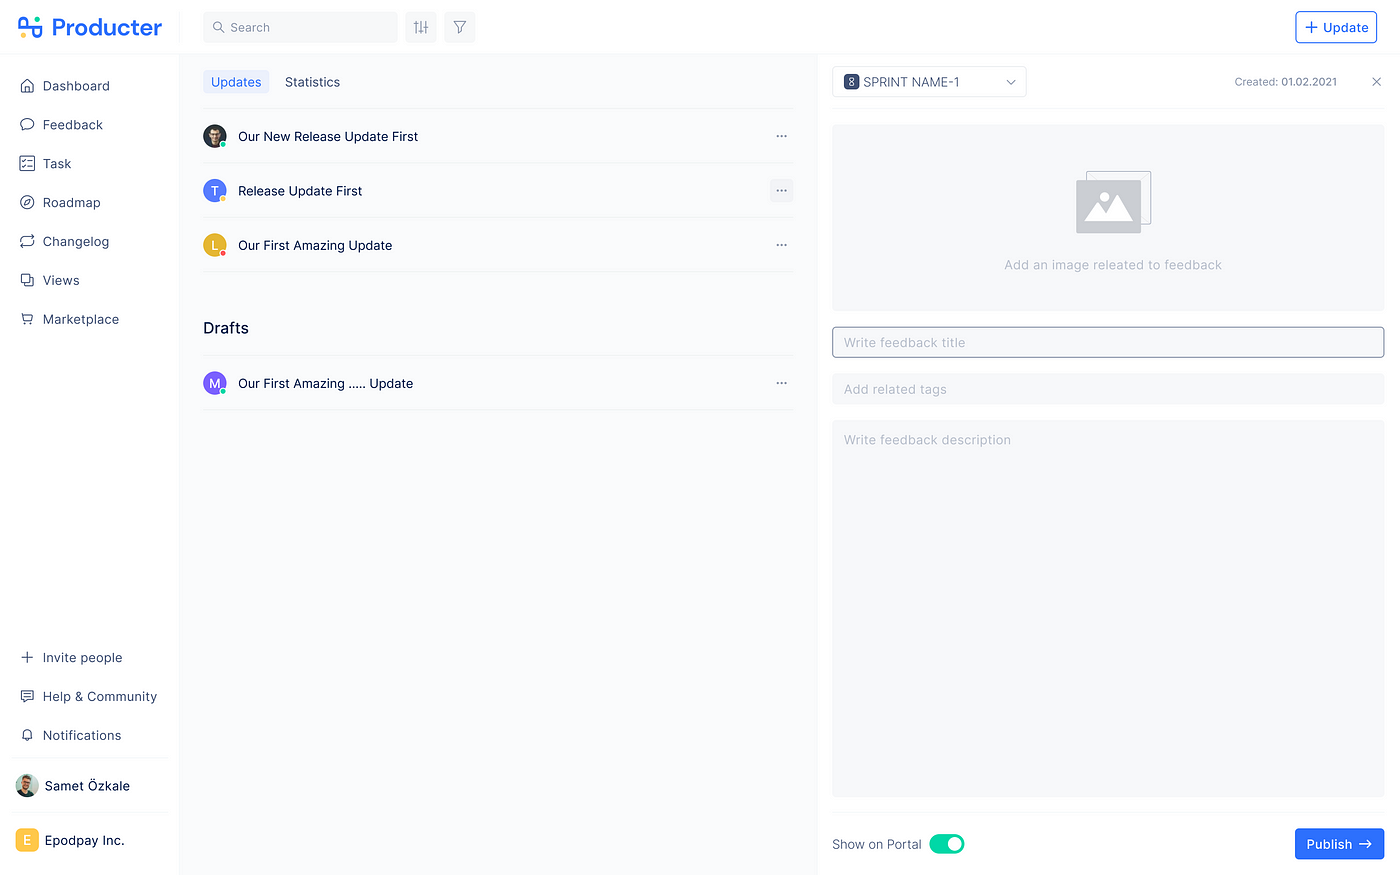Viewport: 1400px width, 875px height.
Task: Click the Dashboard home icon
Action: (27, 86)
